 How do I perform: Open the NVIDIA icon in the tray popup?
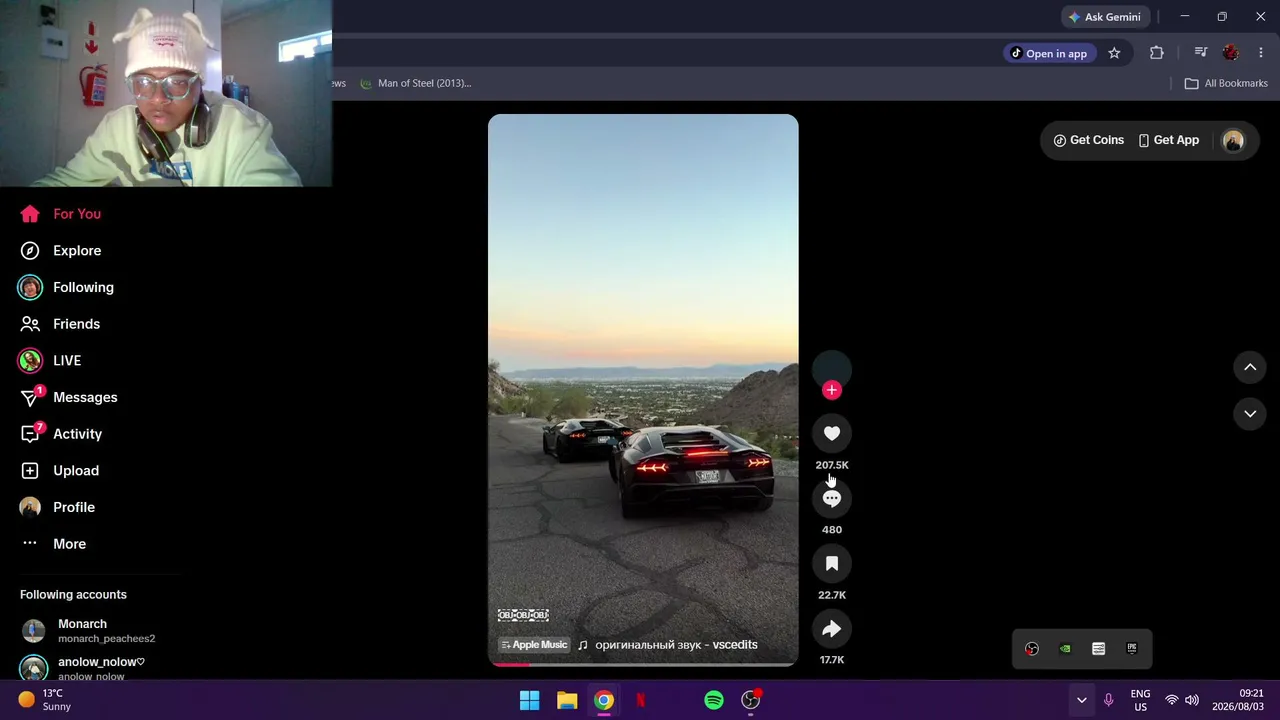pyautogui.click(x=1065, y=649)
